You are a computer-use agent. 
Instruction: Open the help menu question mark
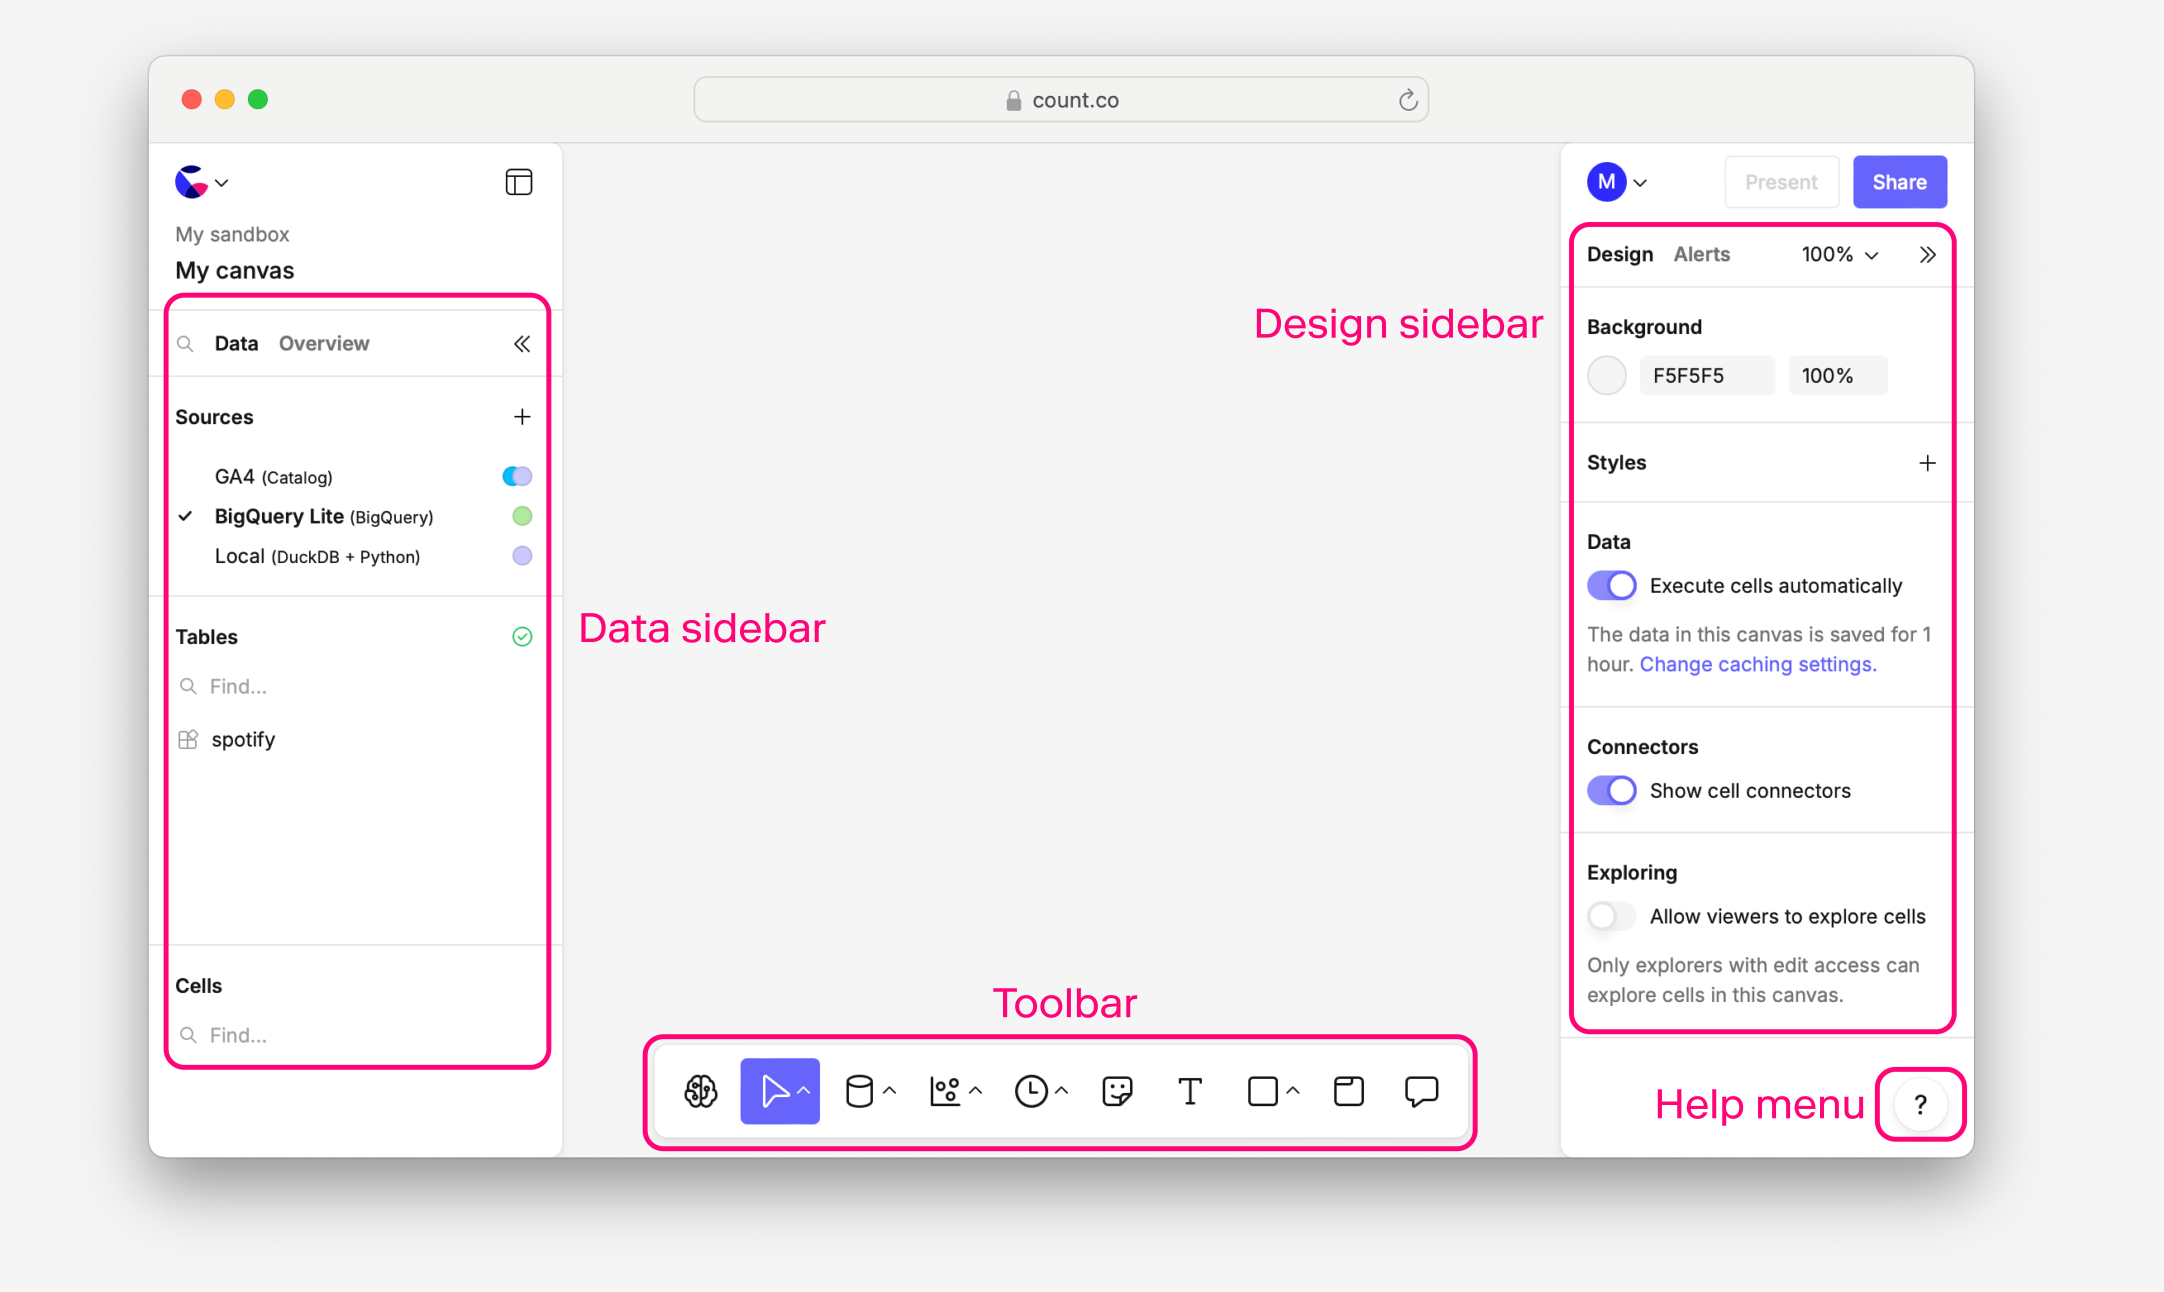point(1920,1105)
